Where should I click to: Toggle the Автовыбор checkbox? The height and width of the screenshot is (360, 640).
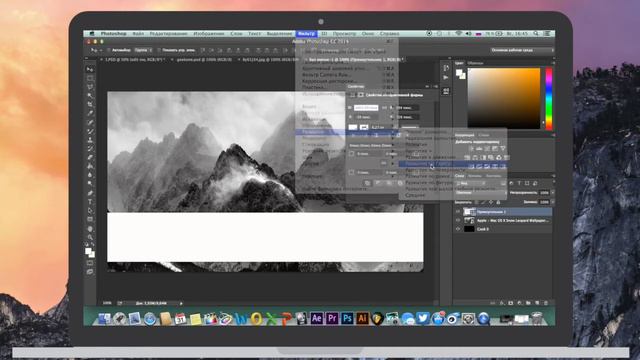[x=109, y=50]
